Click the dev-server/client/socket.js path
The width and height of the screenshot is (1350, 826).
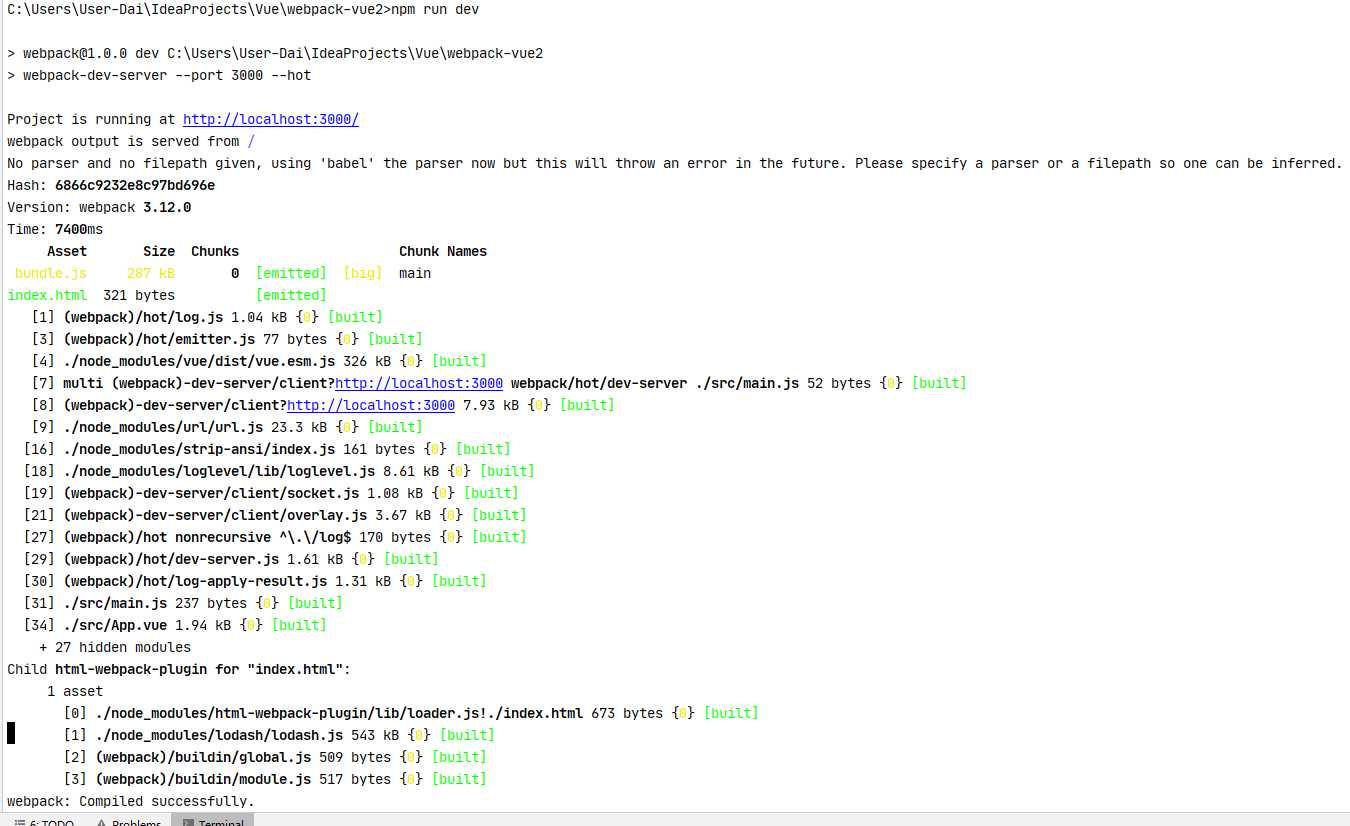211,493
